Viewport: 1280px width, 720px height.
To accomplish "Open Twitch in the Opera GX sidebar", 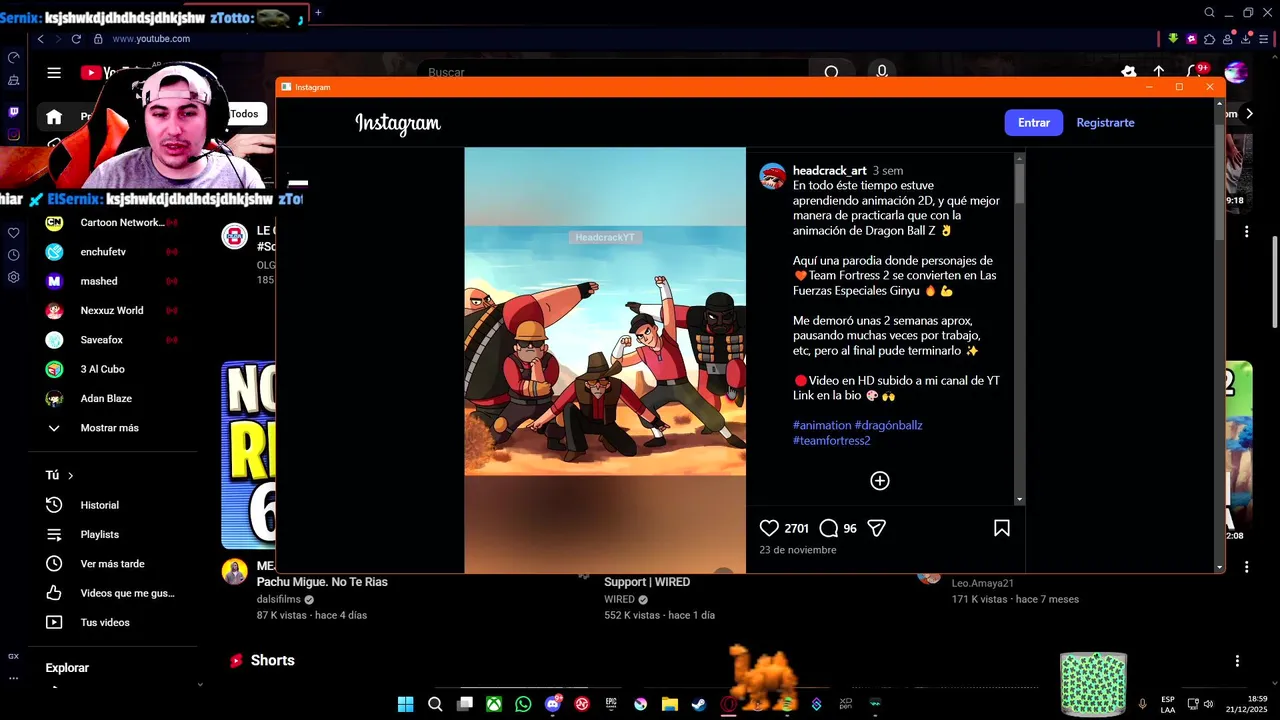I will (13, 112).
